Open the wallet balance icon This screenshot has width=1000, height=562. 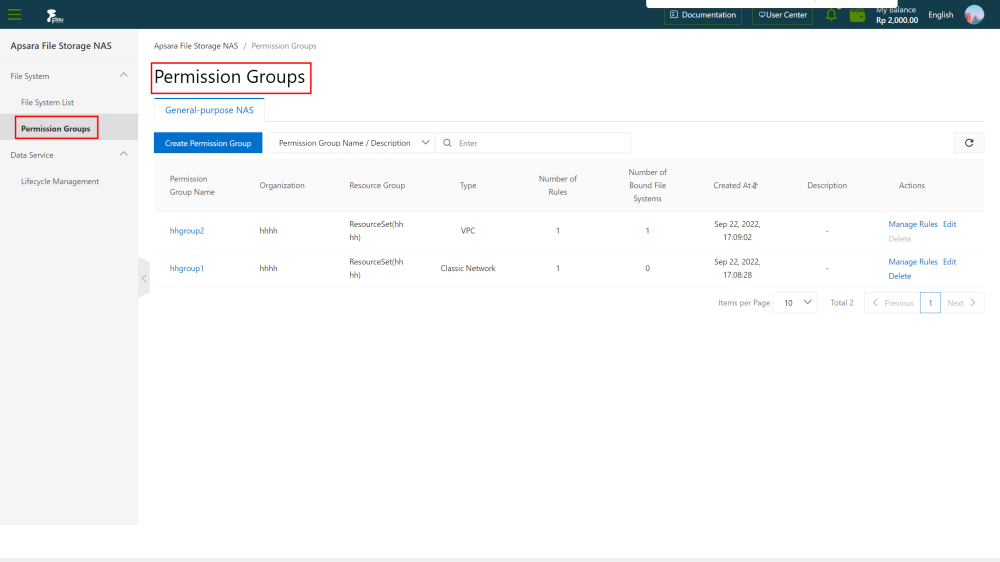click(x=857, y=15)
